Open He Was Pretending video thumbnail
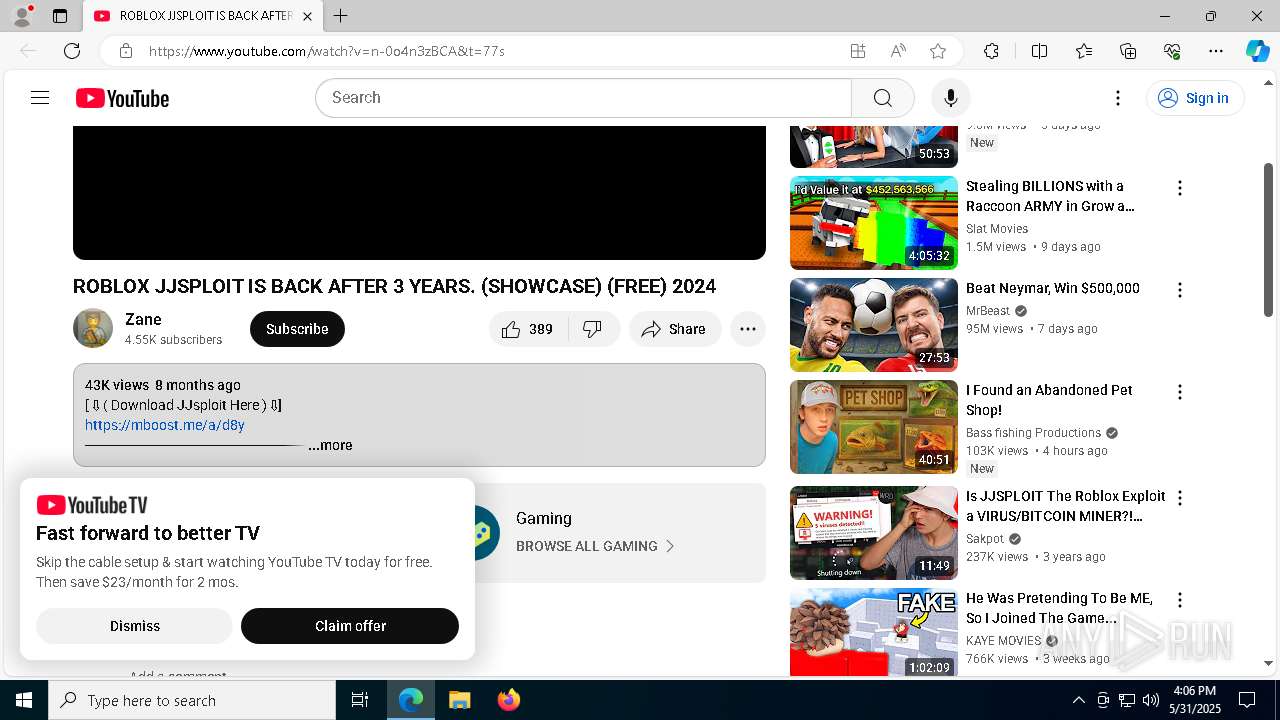Viewport: 1280px width, 720px height. pos(874,632)
